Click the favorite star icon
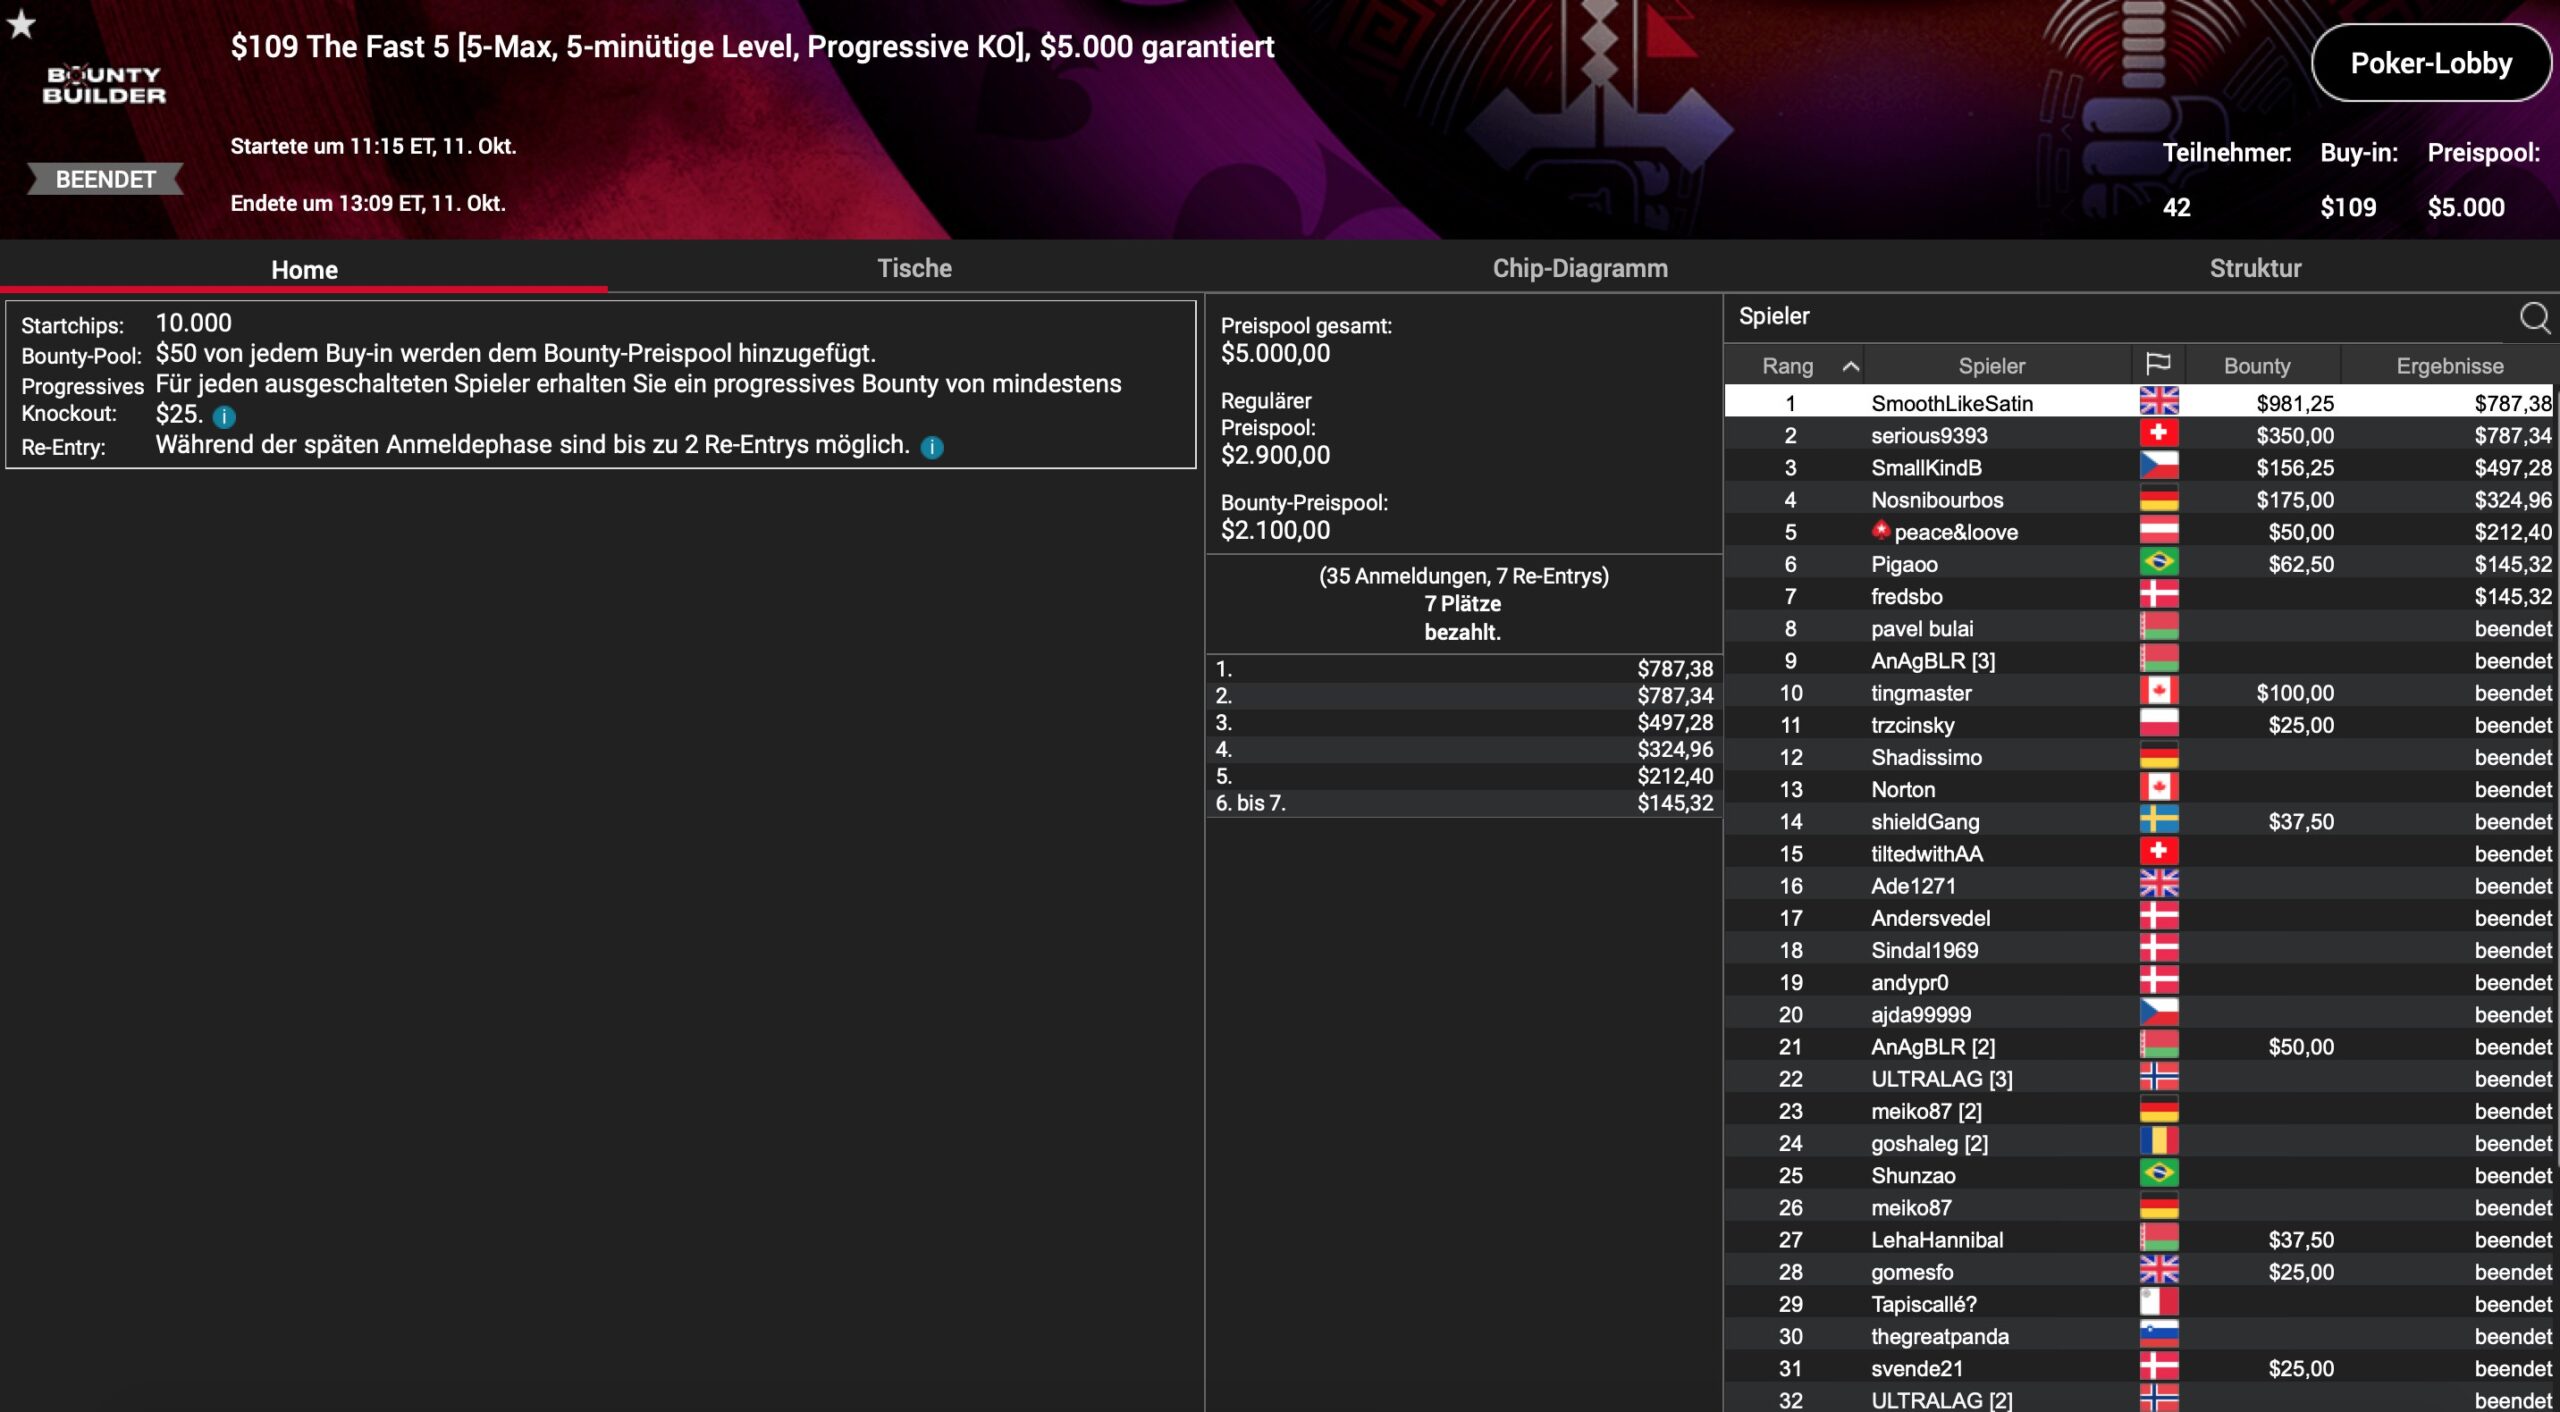 [21, 24]
